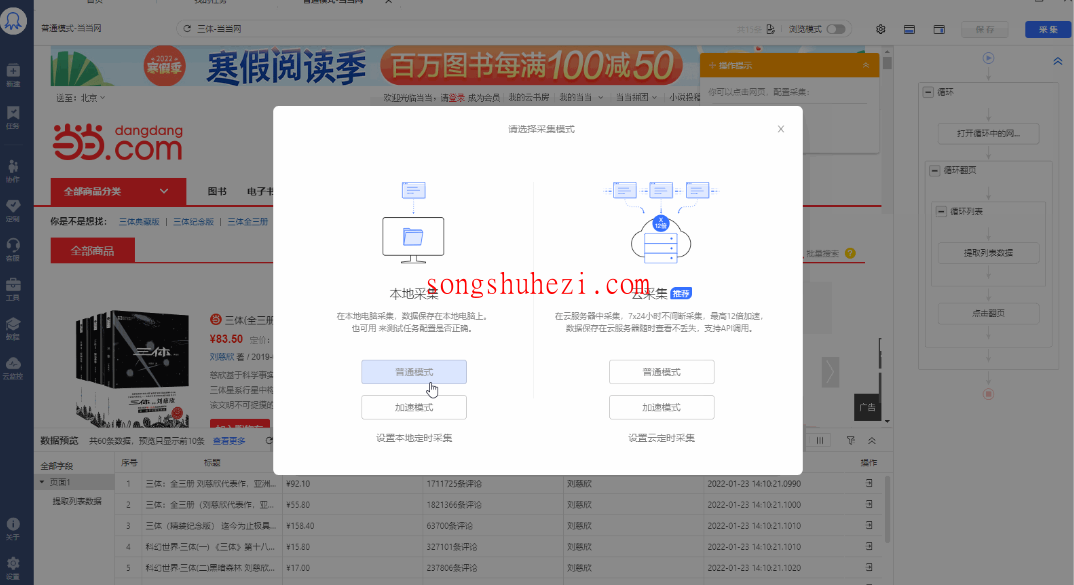This screenshot has width=1074, height=585.
Task: Open the 教程 tutorial sidebar icon
Action: pos(13,328)
